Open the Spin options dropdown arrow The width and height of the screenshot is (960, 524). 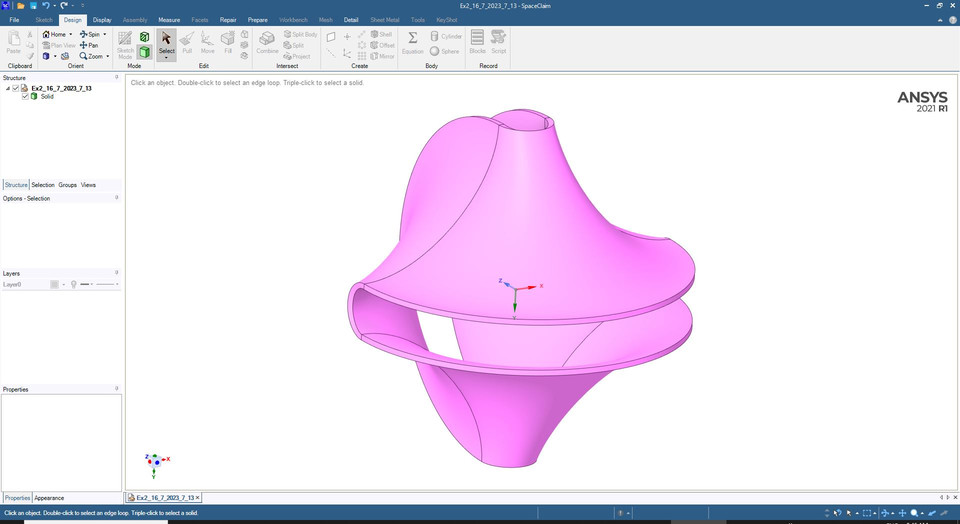[x=105, y=34]
